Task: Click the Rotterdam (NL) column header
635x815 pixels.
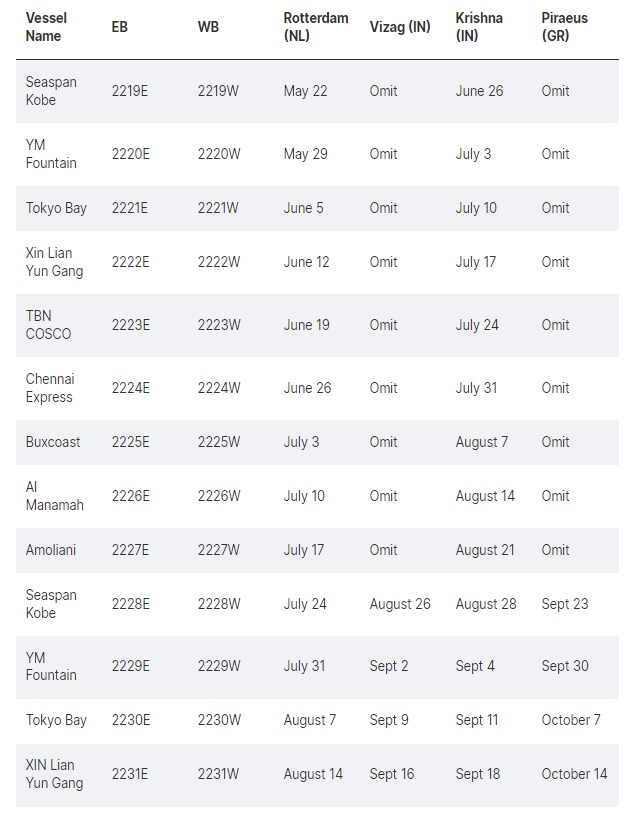Action: pos(316,27)
